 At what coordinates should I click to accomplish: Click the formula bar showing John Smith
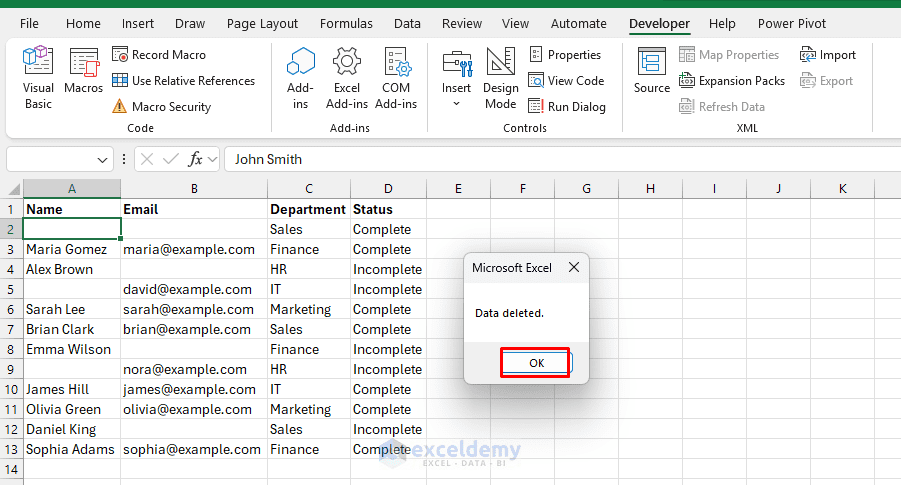click(563, 159)
